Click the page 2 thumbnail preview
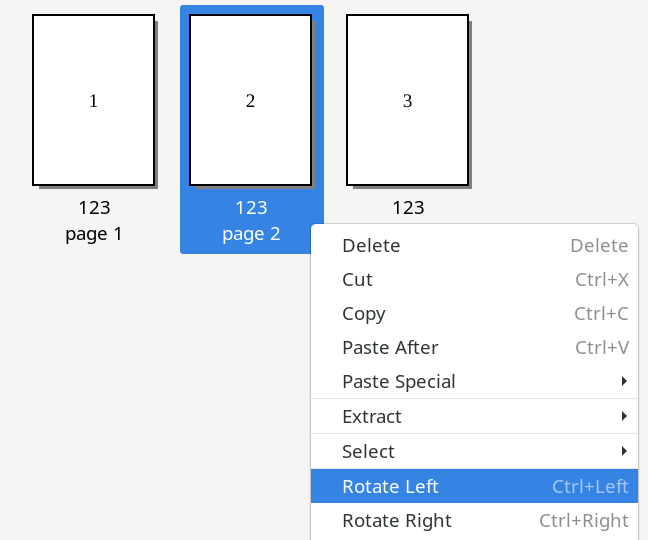Image resolution: width=648 pixels, height=540 pixels. 250,100
